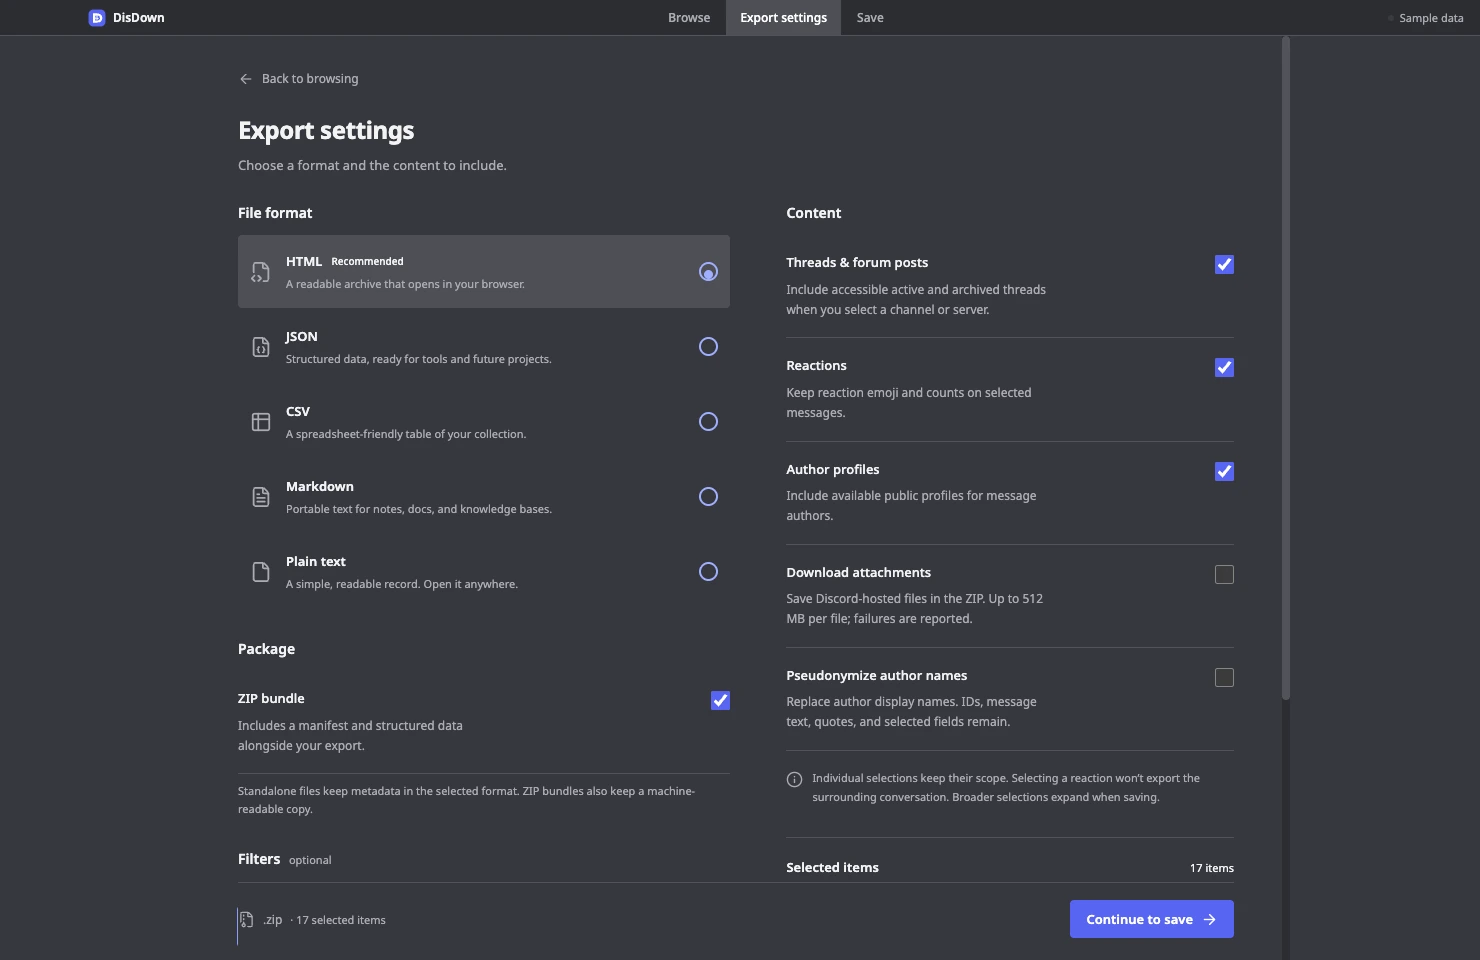Click the "Recommended" badge next to HTML

(367, 262)
